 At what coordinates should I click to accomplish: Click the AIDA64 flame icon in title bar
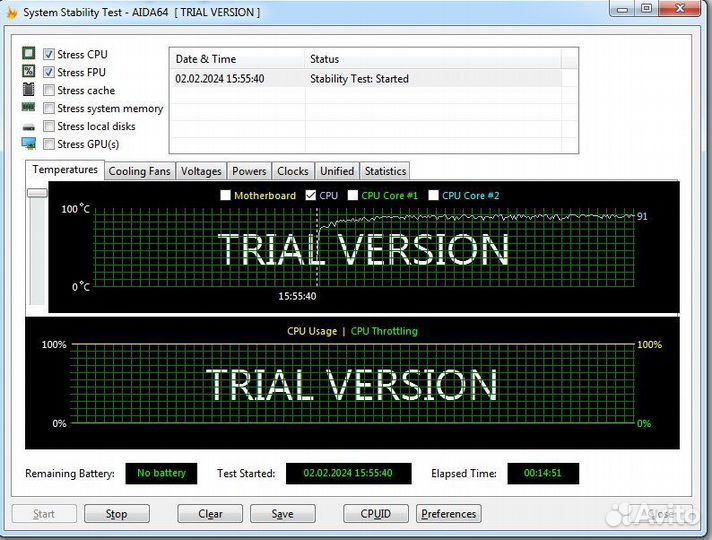click(x=12, y=12)
